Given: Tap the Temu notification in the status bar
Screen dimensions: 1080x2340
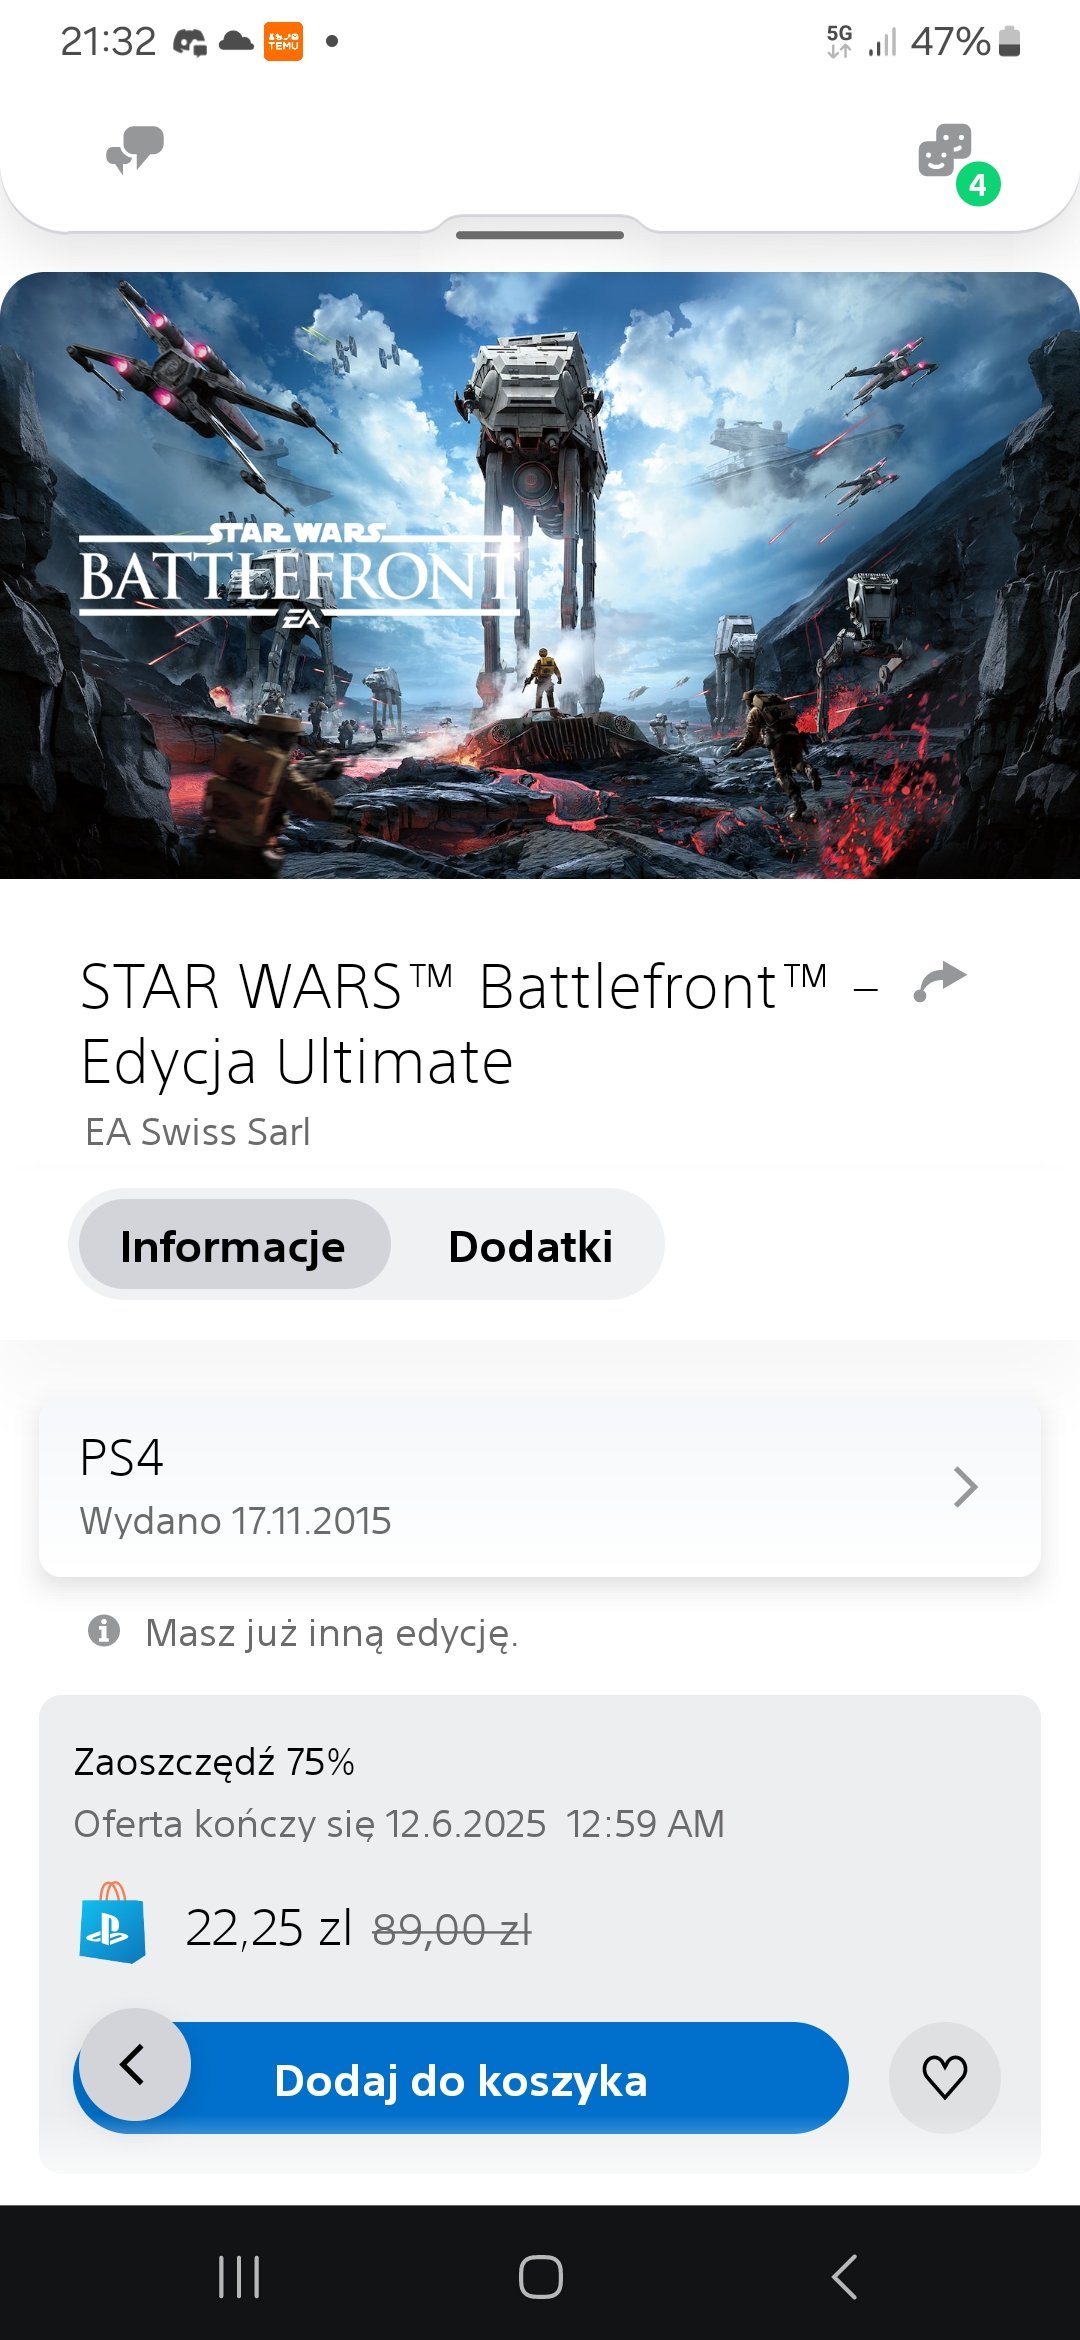Looking at the screenshot, I should [283, 42].
